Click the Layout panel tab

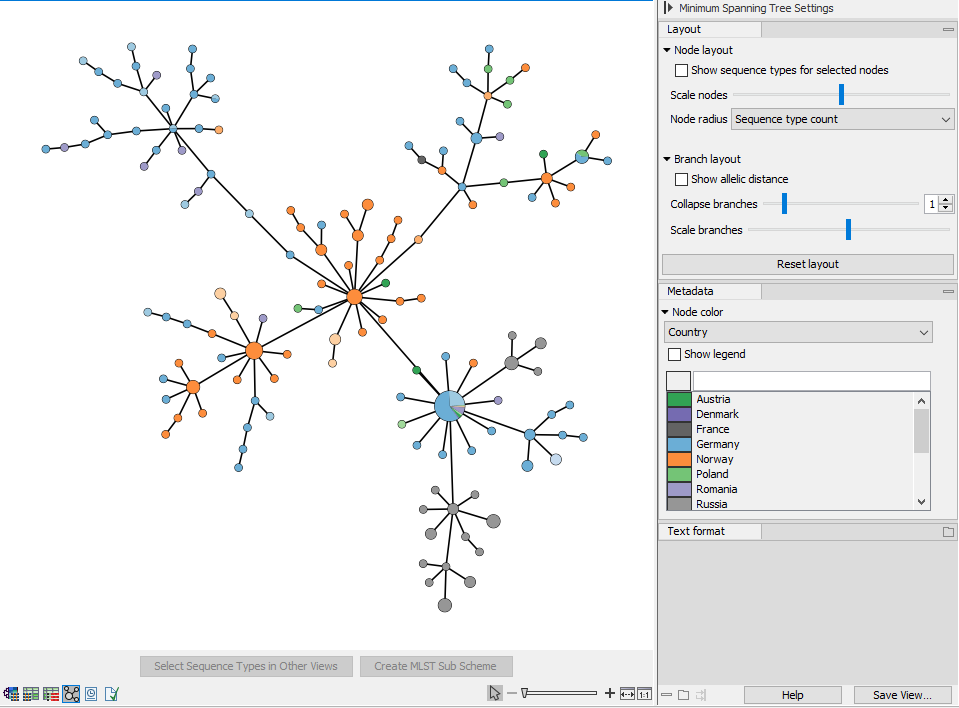pos(685,30)
